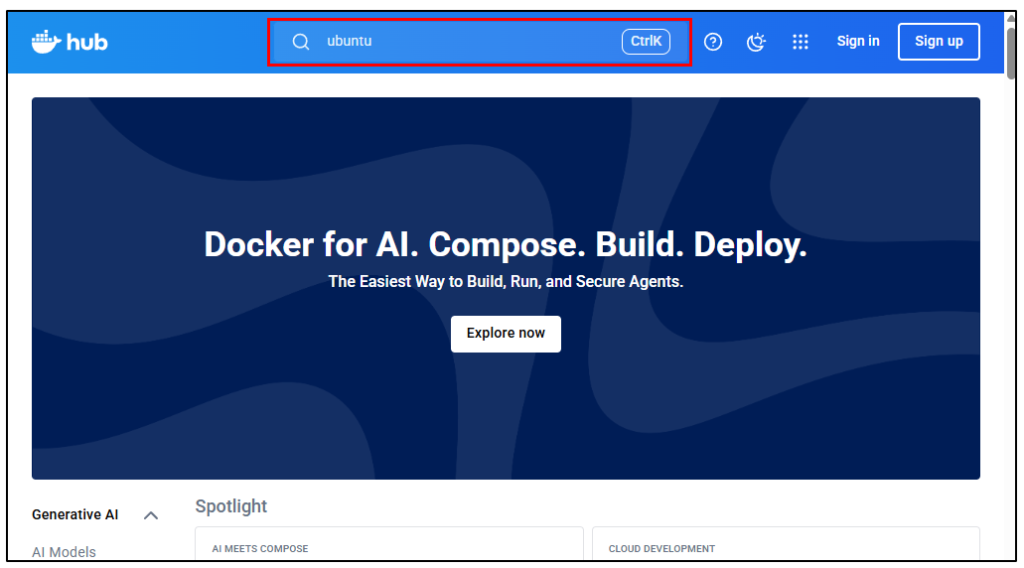The height and width of the screenshot is (568, 1024).
Task: Open AI Models in the sidebar
Action: (x=64, y=551)
